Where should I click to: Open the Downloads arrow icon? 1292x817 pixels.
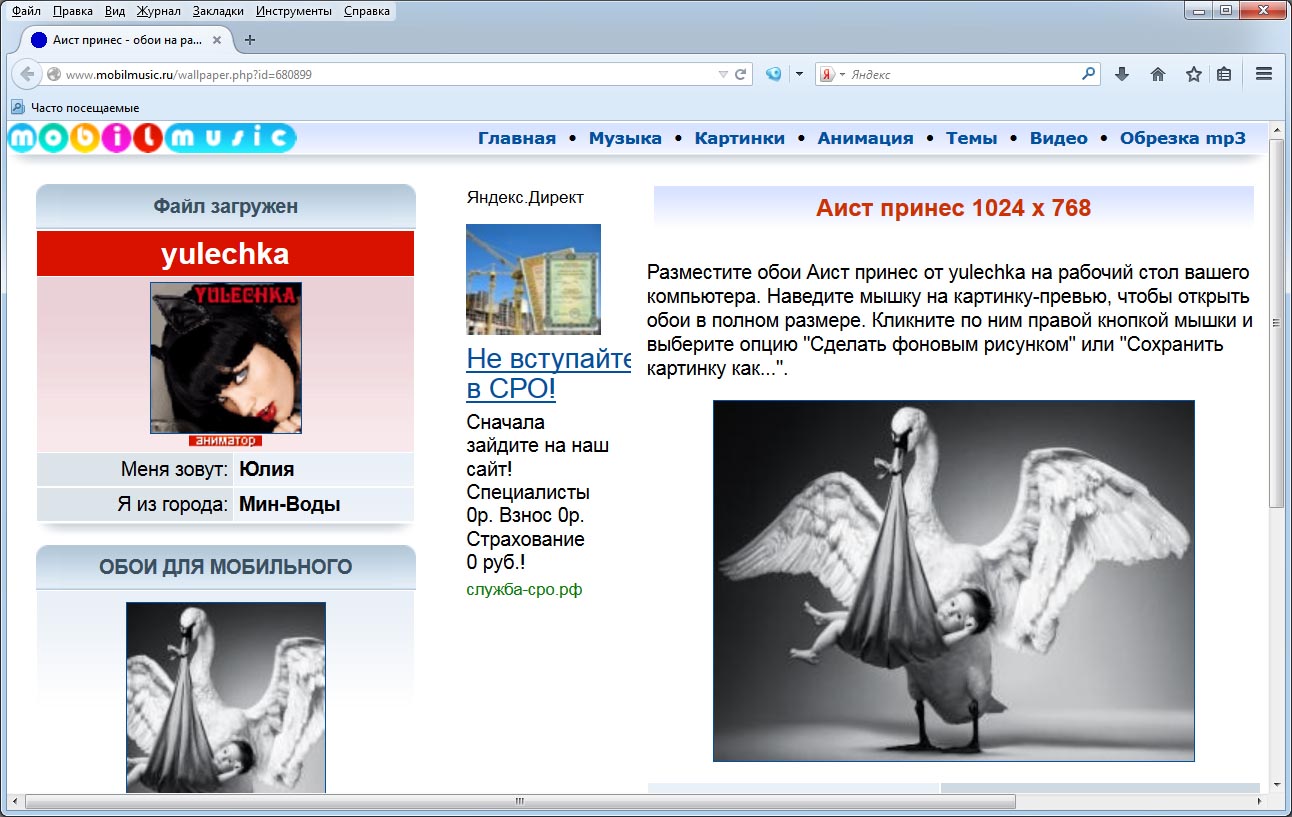pos(1122,74)
